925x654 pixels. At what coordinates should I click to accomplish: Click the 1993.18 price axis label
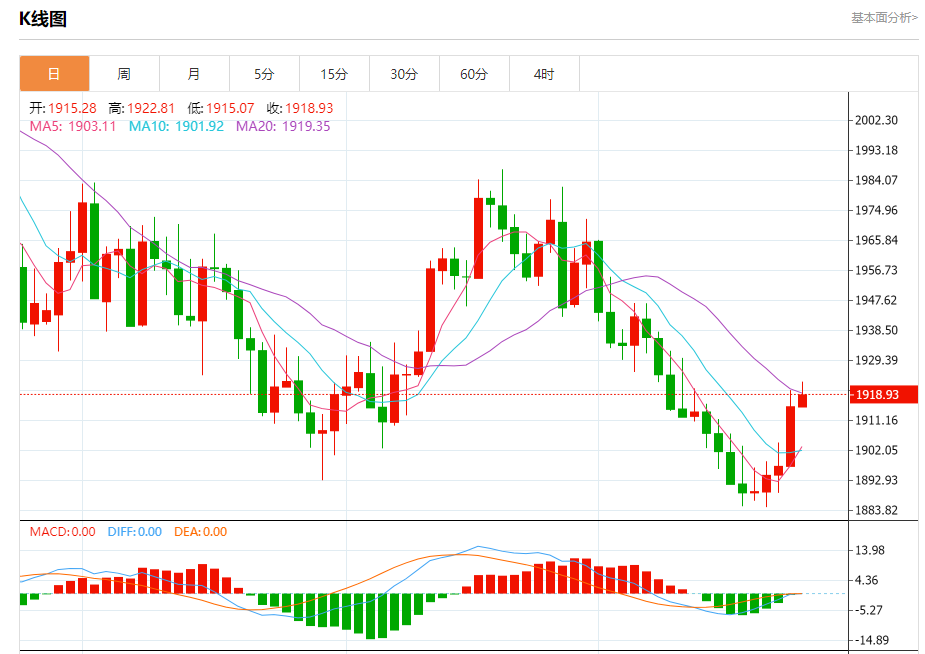point(877,150)
